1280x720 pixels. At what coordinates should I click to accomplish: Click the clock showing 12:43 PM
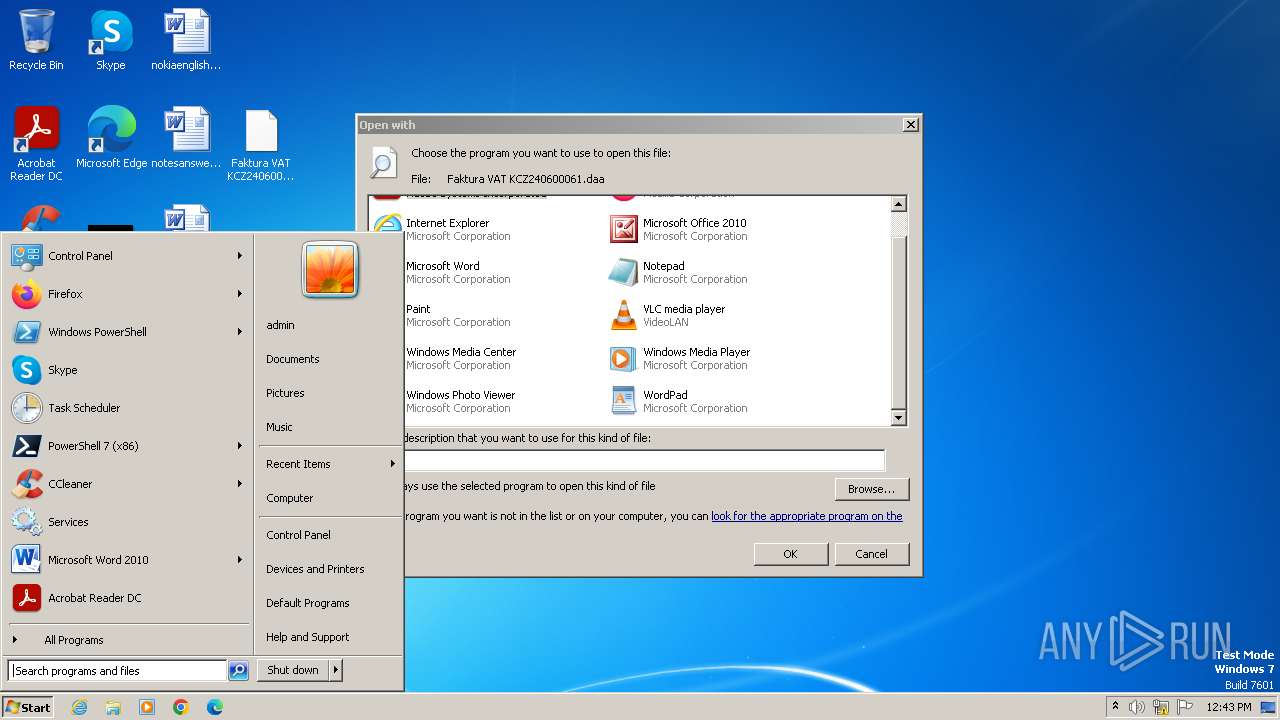click(1228, 707)
